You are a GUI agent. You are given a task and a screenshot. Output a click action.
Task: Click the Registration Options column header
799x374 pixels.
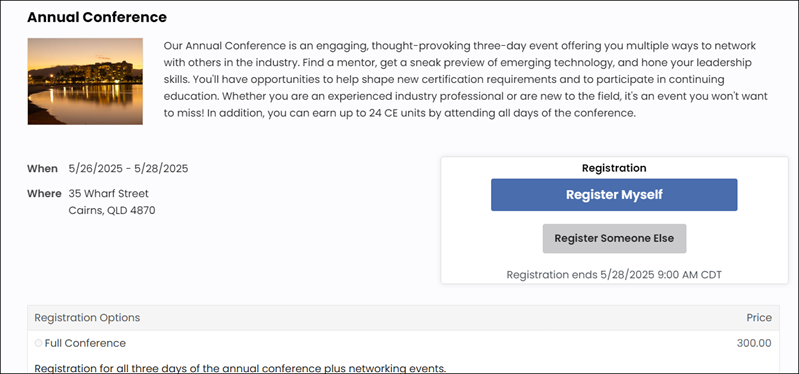[87, 318]
